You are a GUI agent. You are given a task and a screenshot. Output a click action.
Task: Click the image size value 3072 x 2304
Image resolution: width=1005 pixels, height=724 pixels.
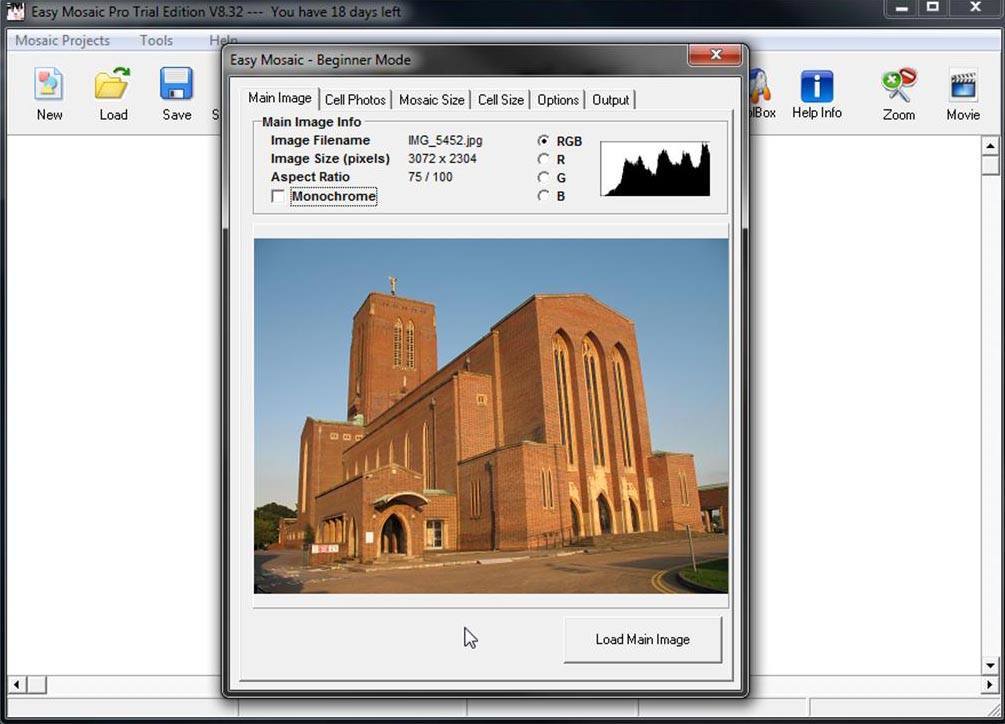(442, 158)
